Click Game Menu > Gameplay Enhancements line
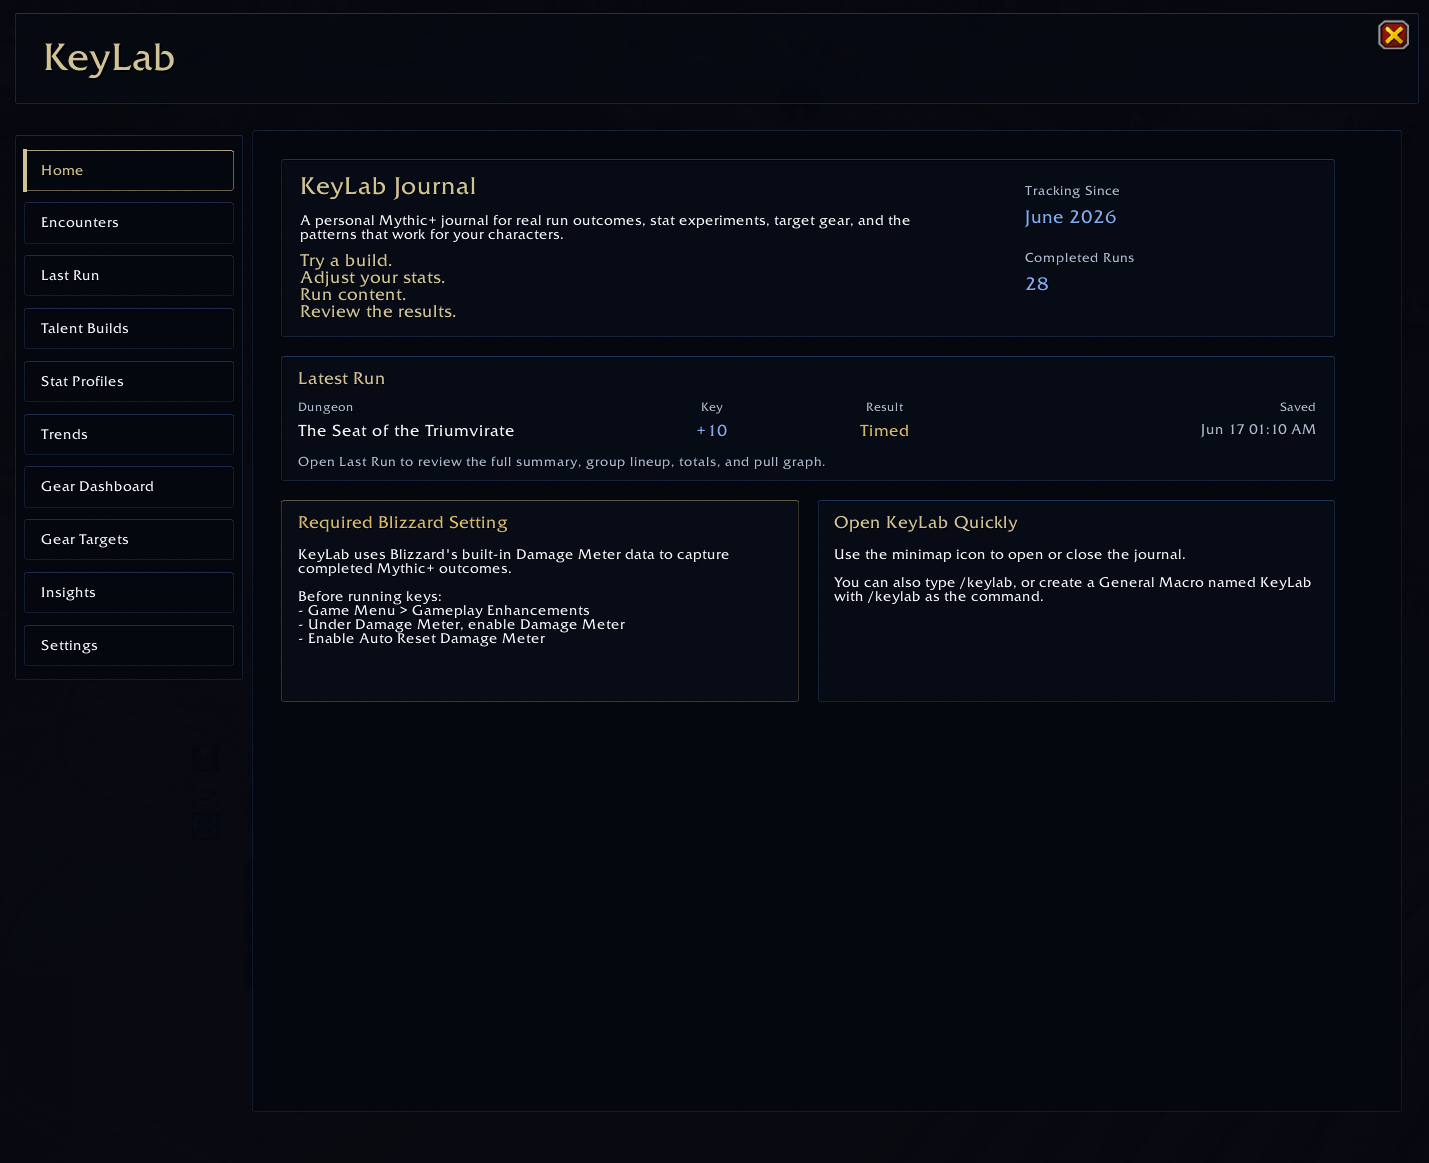 [444, 610]
